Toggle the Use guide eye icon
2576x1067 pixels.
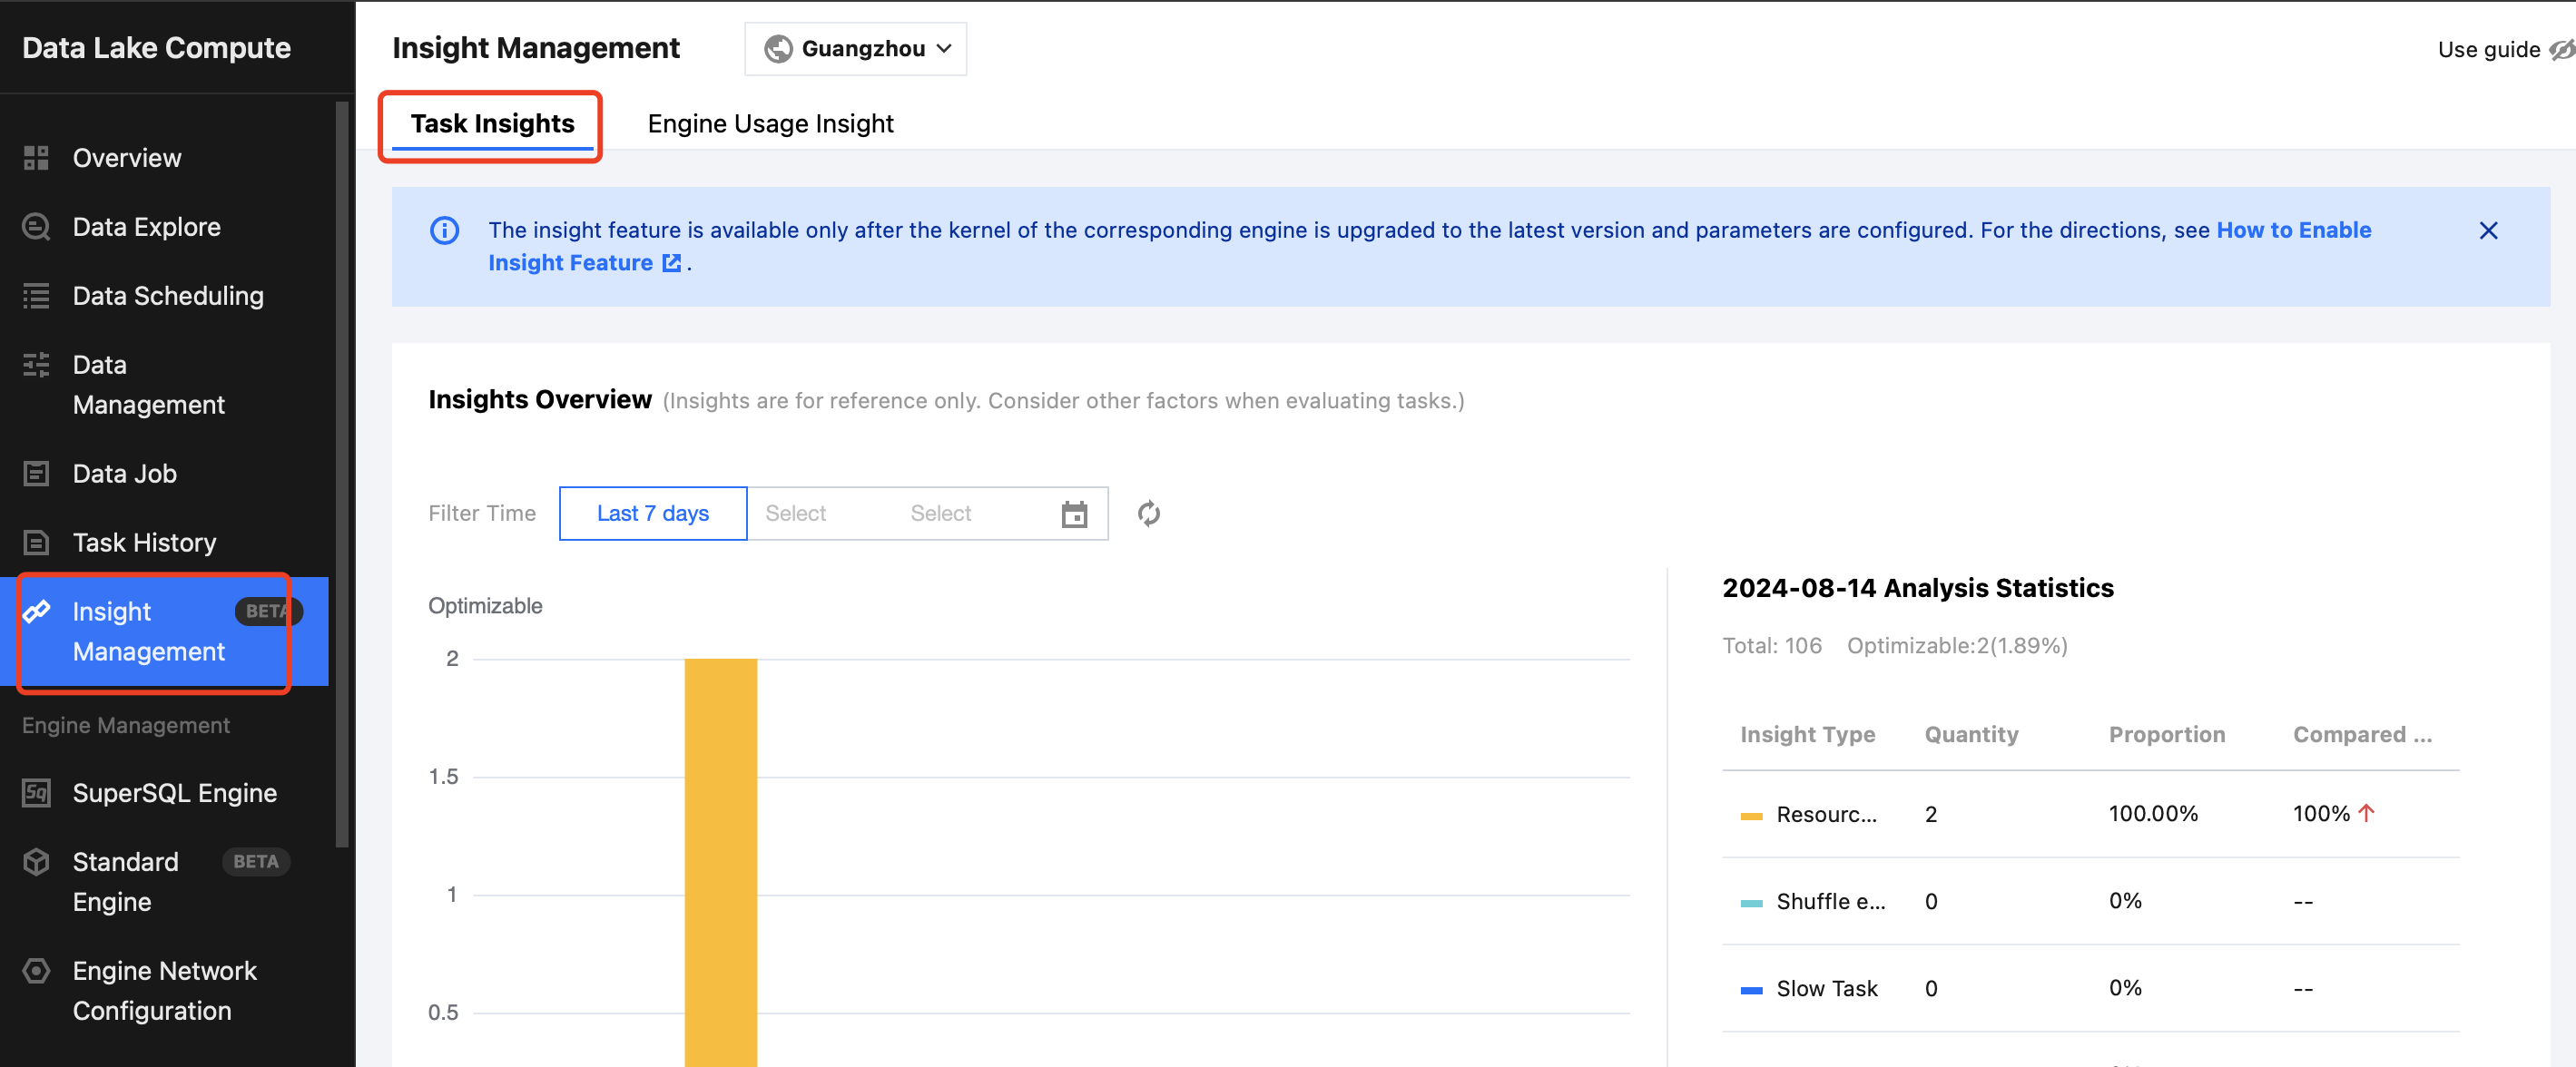point(2562,49)
